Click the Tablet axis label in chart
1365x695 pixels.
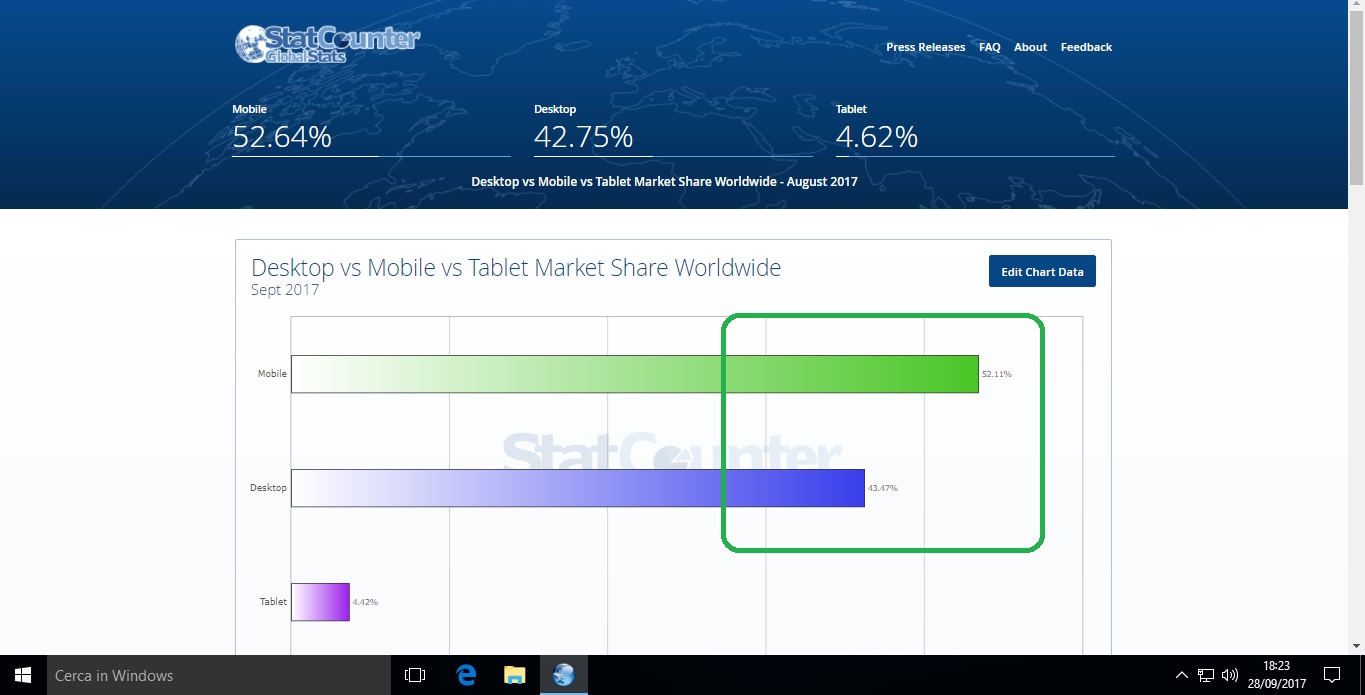tap(273, 602)
